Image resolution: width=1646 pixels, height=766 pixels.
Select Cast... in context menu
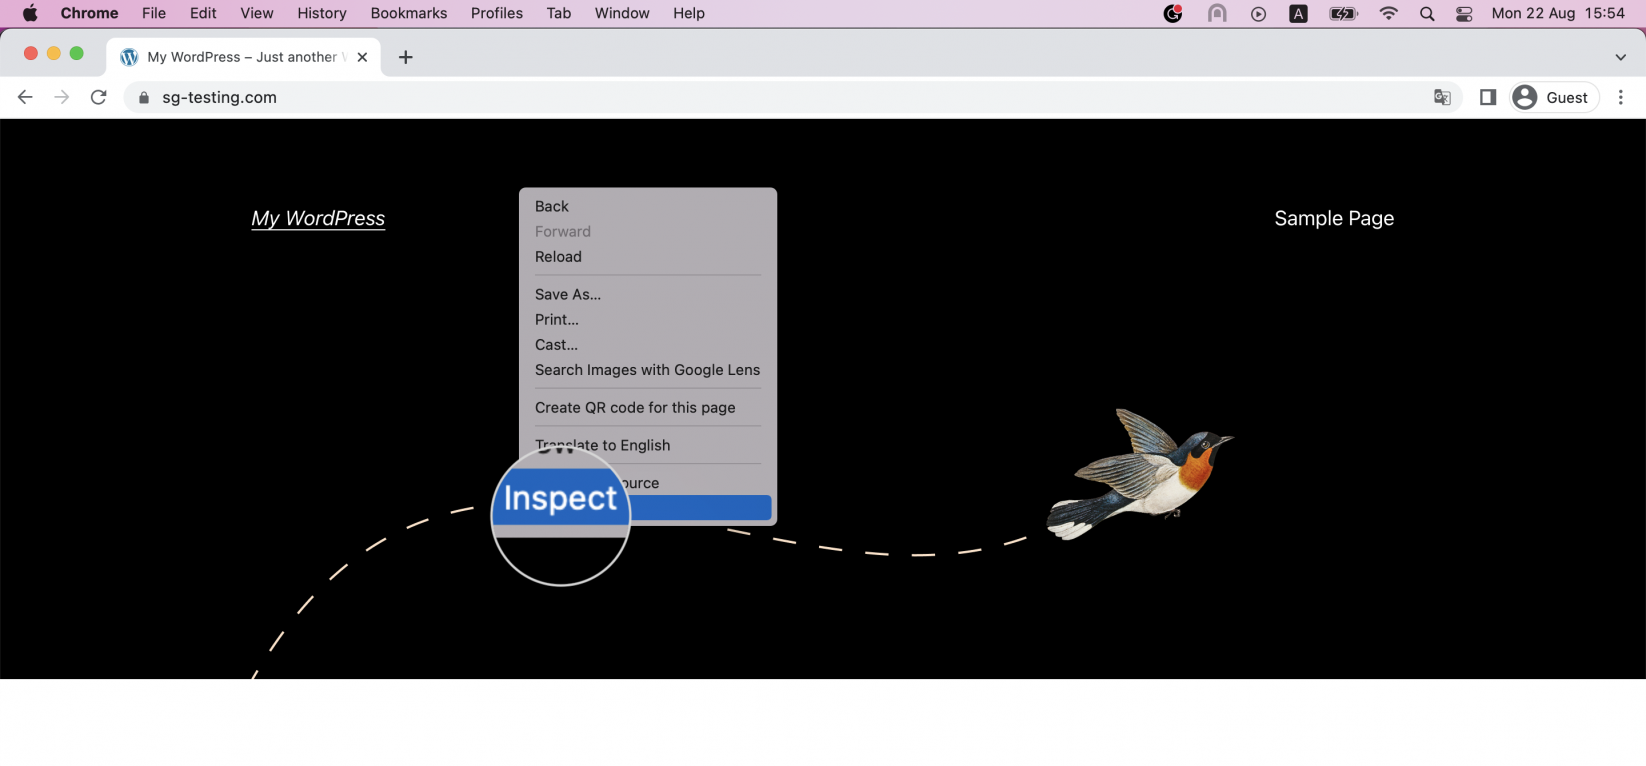(x=648, y=345)
